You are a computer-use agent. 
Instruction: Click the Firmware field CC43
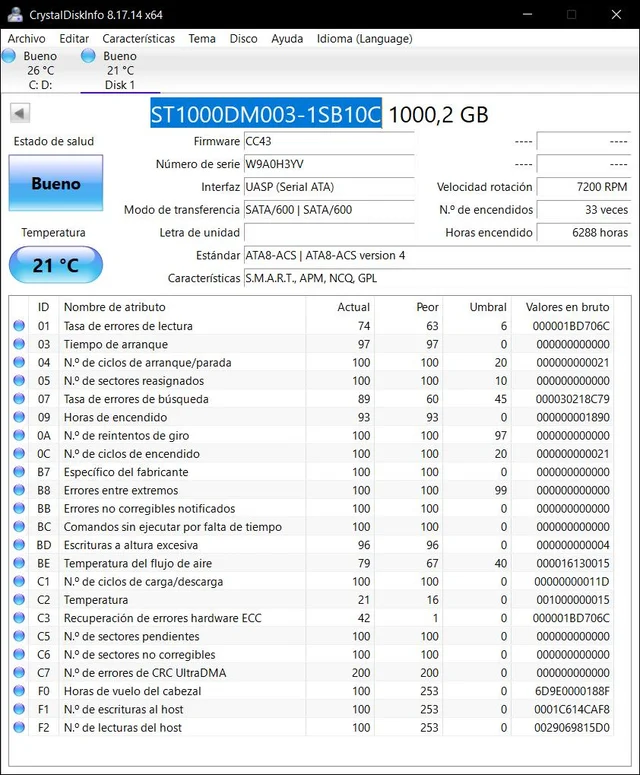(x=329, y=141)
